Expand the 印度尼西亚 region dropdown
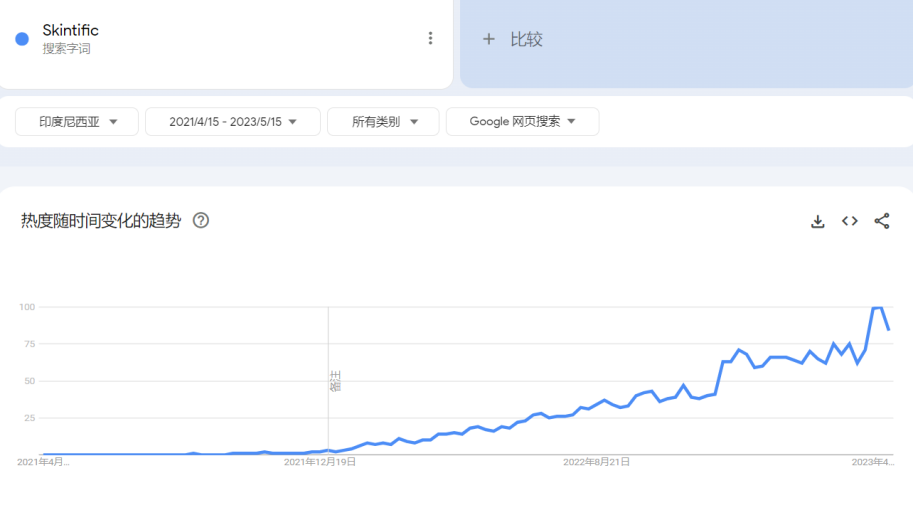 coord(78,122)
